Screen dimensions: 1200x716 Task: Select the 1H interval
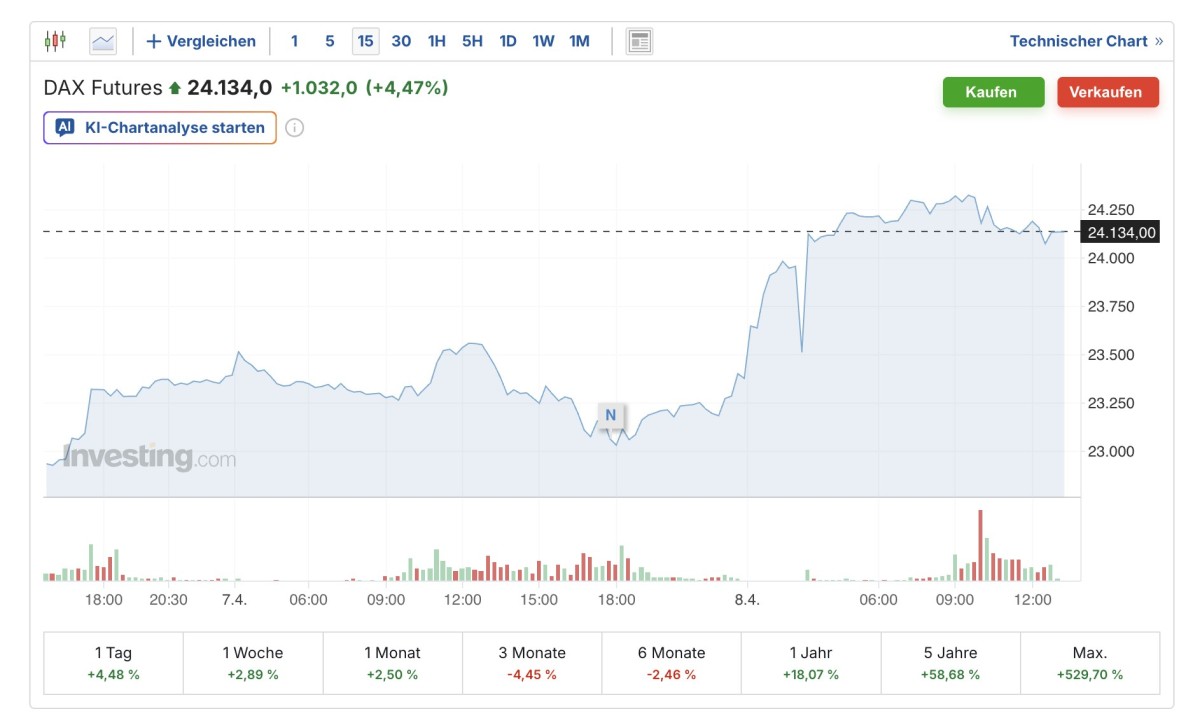[437, 41]
